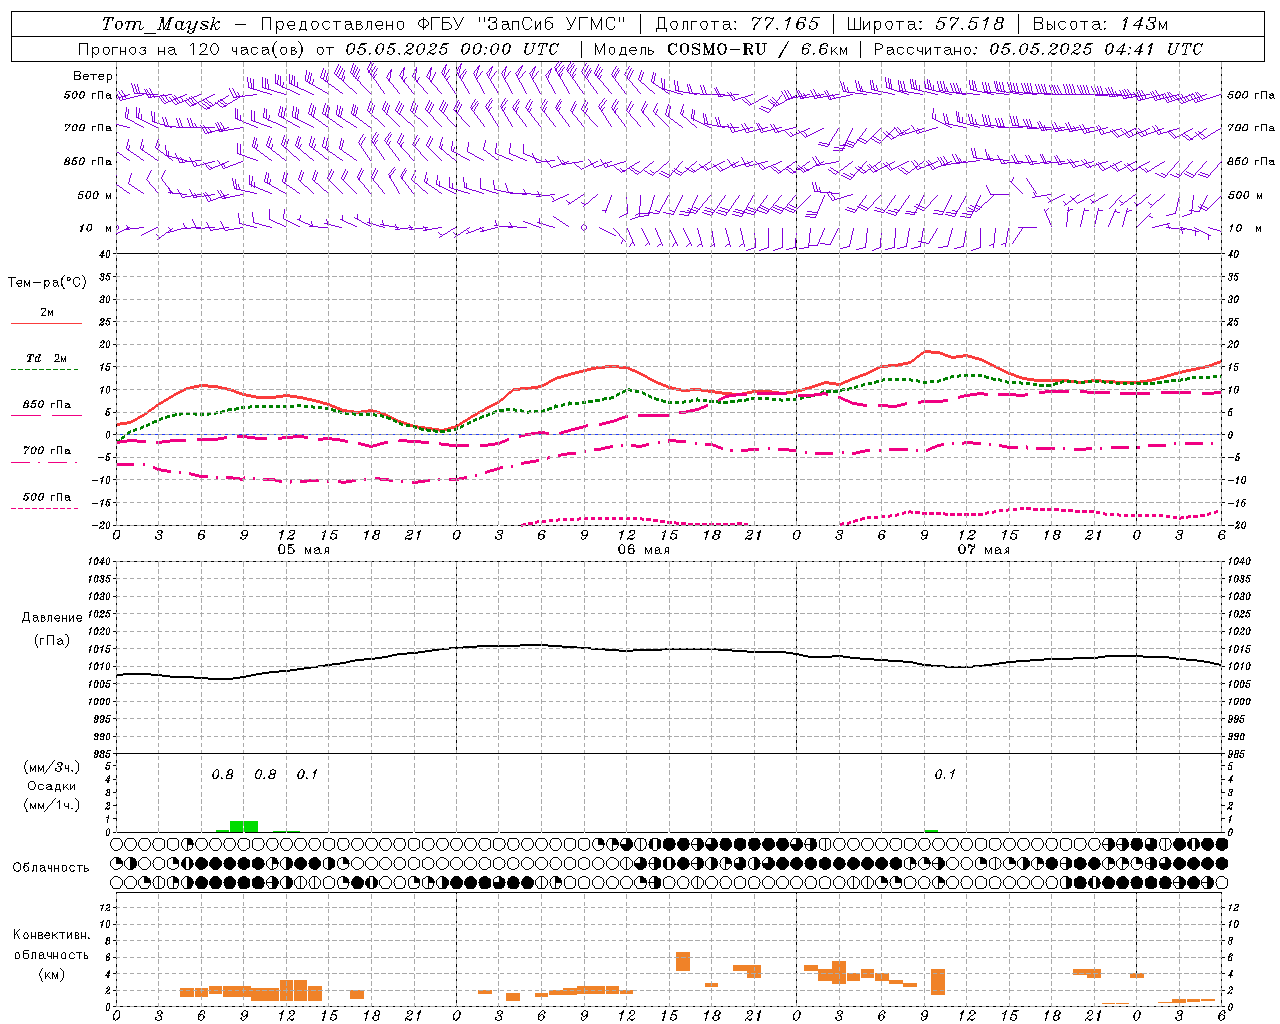The image size is (1280, 1024).
Task: Click the "0.1" precipitation value on 07 мая
Action: click(x=945, y=775)
